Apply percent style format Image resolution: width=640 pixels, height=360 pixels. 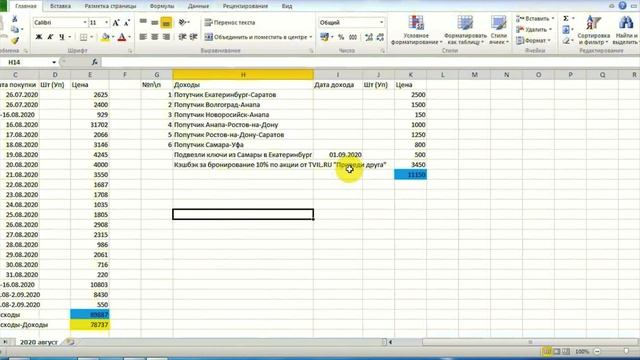click(341, 37)
